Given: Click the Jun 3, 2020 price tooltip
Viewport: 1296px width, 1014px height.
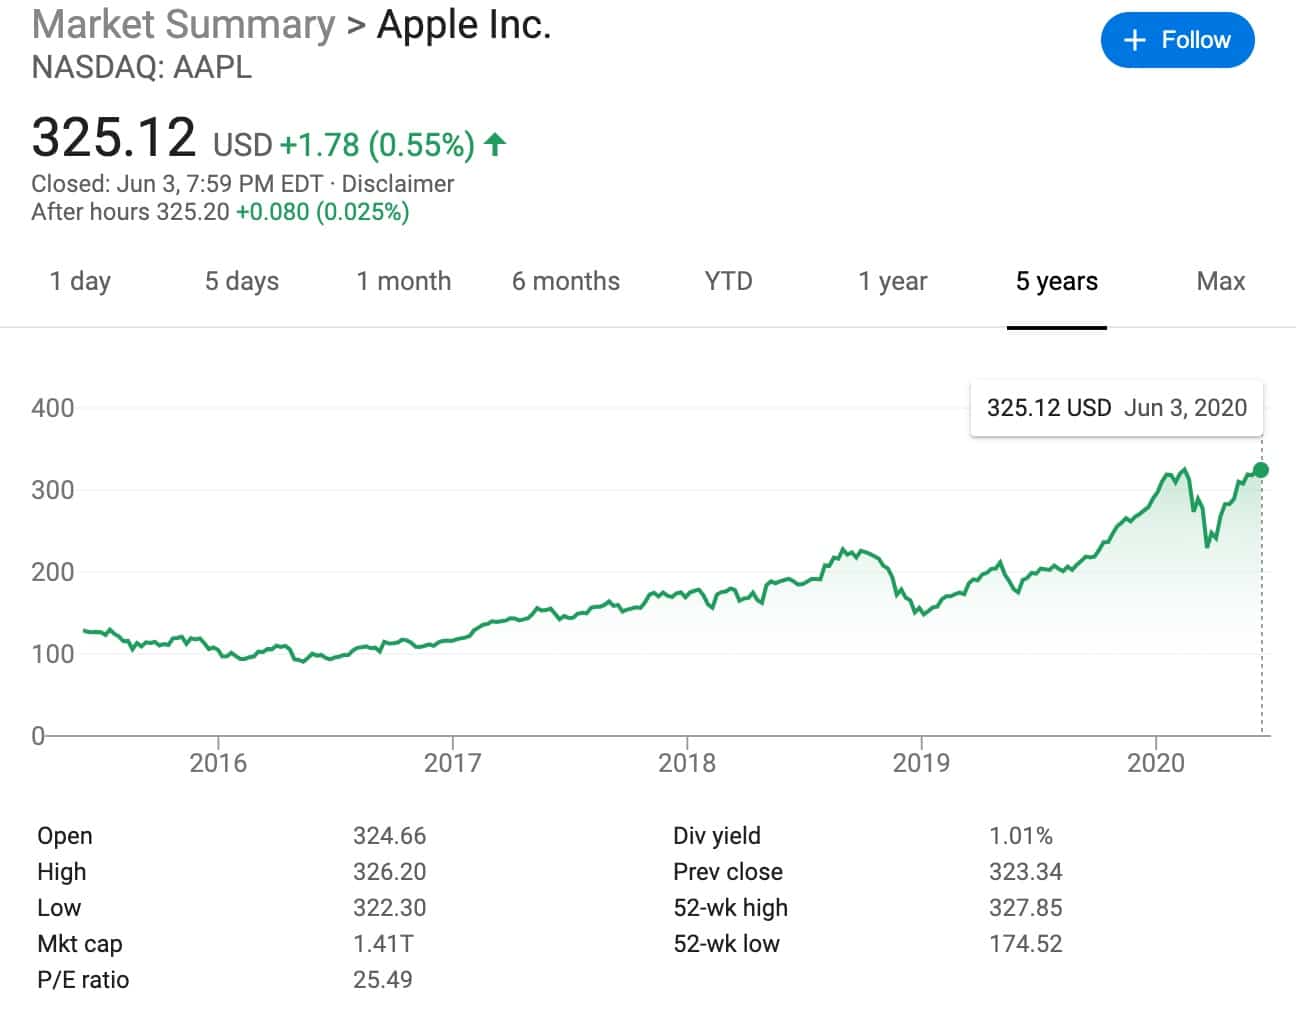Looking at the screenshot, I should [1116, 408].
